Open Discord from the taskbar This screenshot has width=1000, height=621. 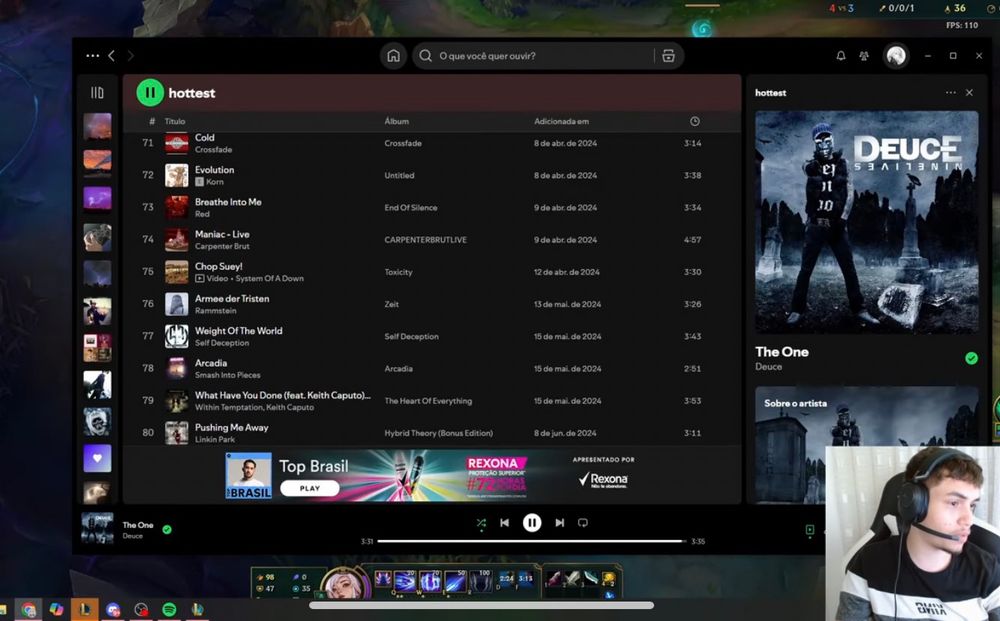113,610
